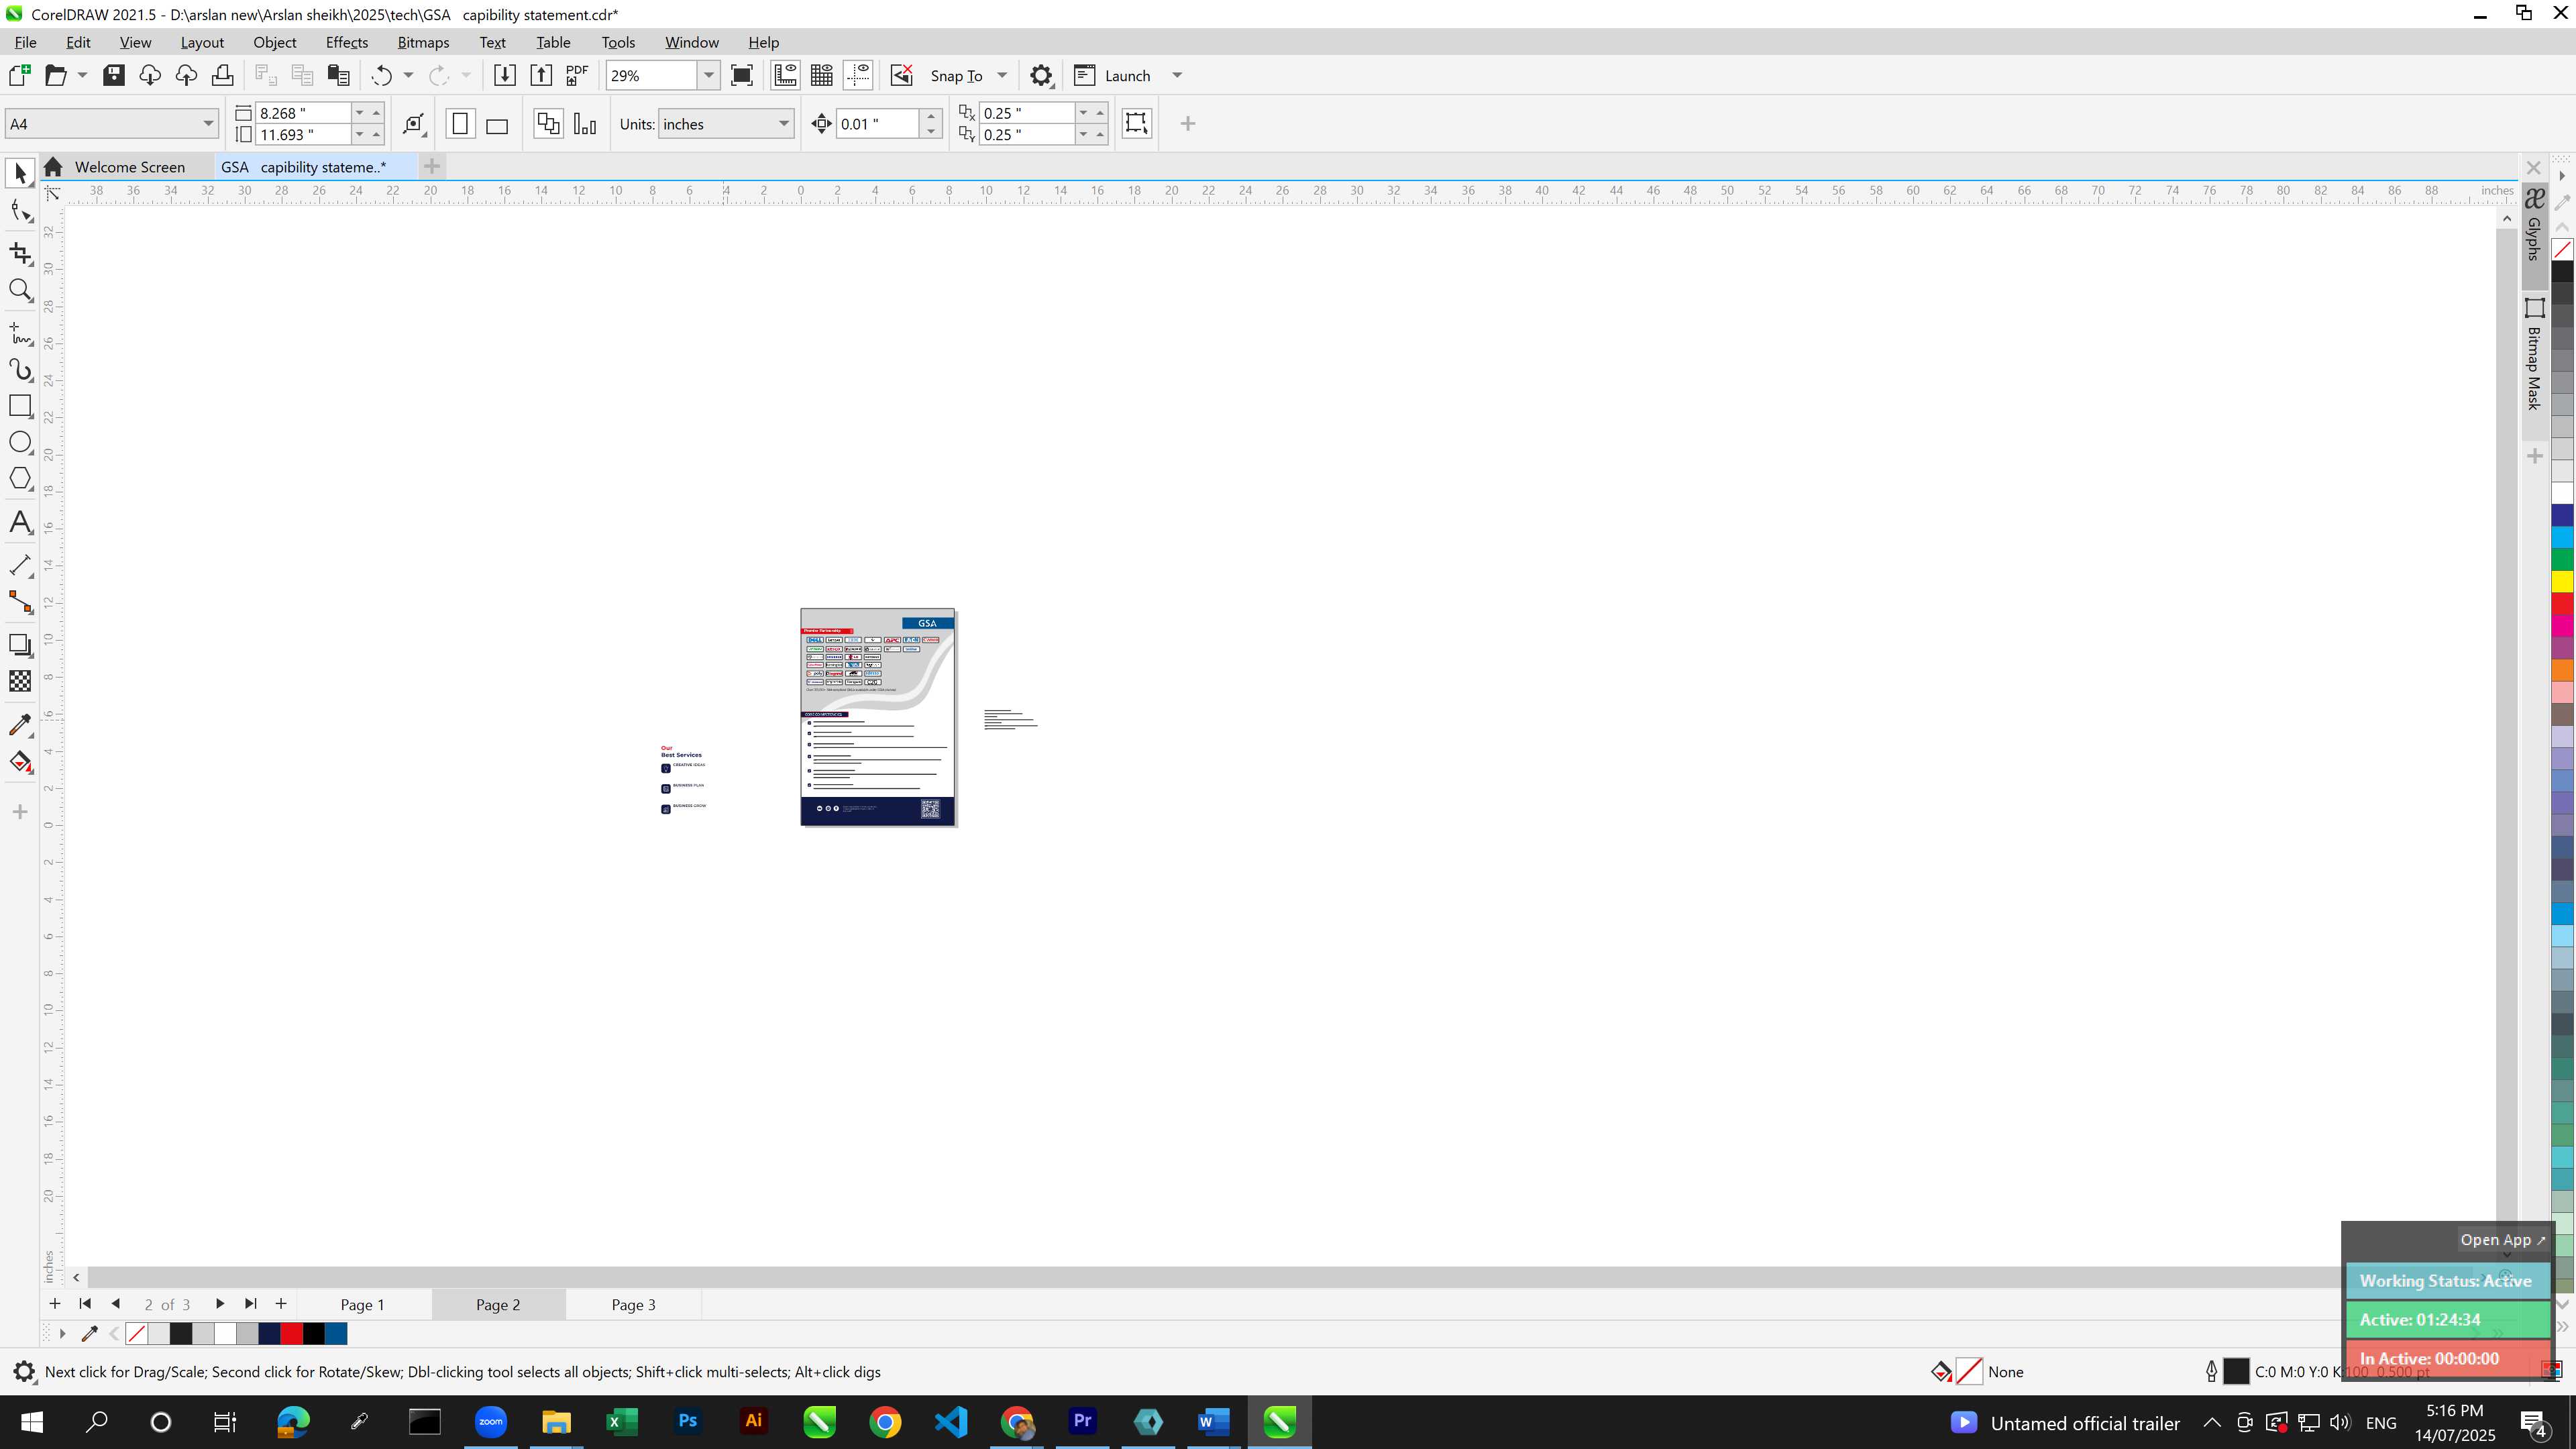Toggle Show grid button
The image size is (2576, 1449).
(x=822, y=76)
